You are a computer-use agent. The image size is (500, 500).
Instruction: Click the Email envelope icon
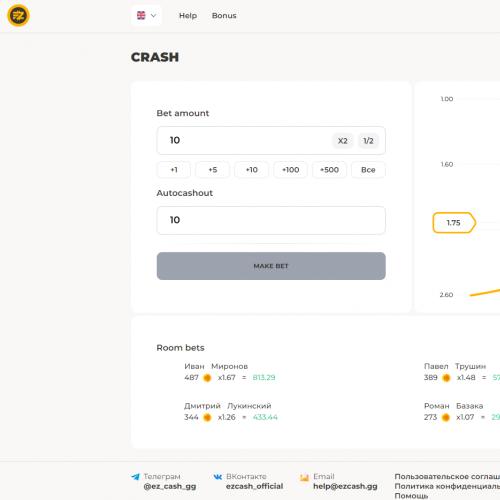click(x=304, y=478)
